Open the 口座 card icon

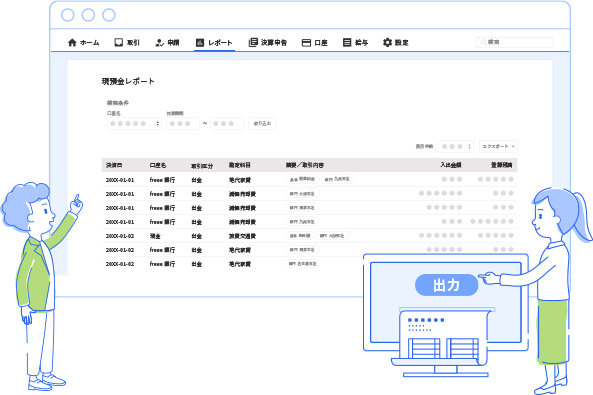tap(306, 43)
